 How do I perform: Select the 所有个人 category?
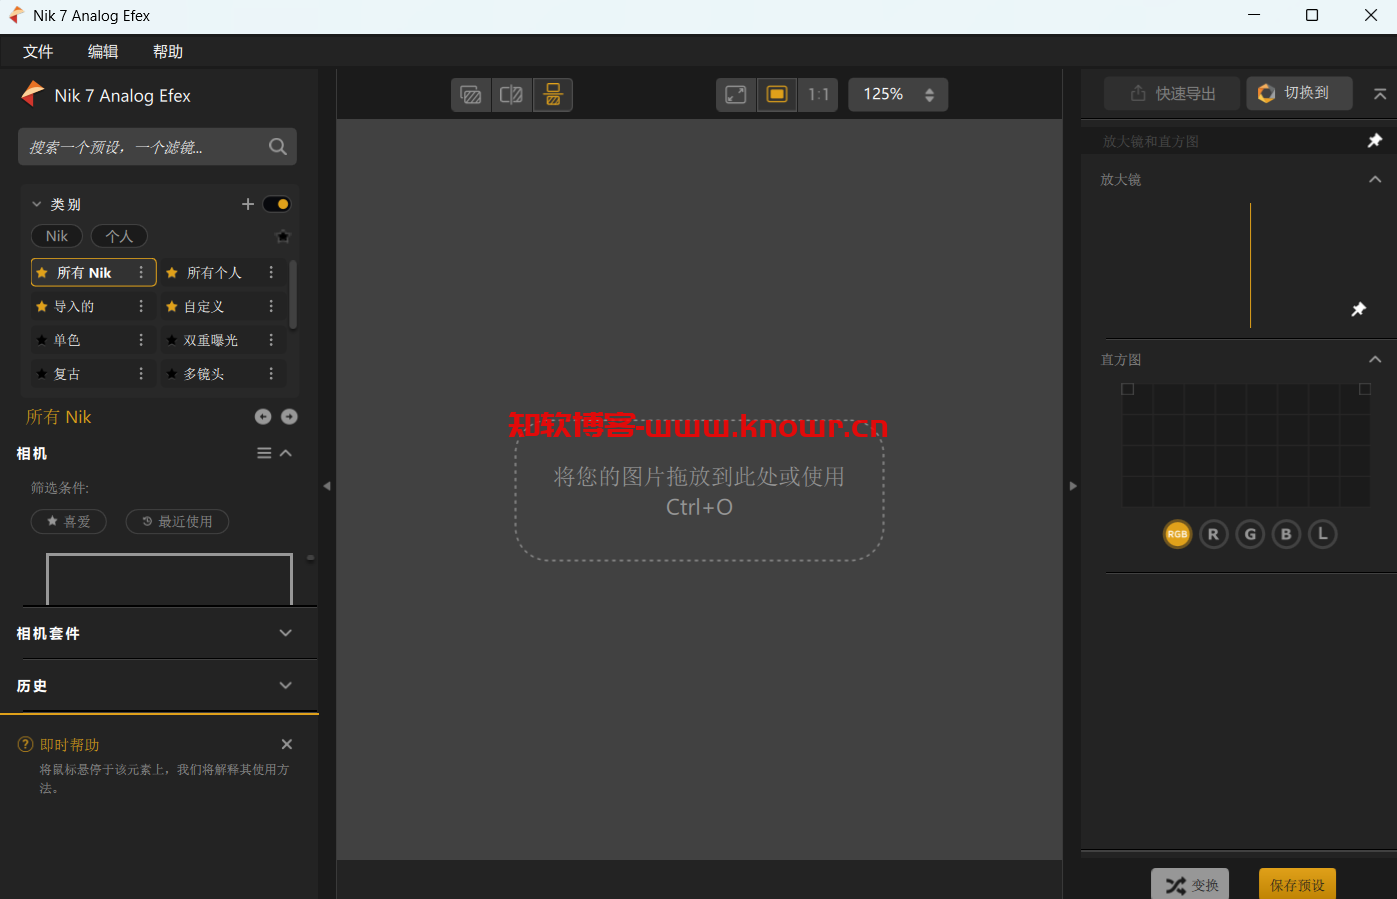224,273
